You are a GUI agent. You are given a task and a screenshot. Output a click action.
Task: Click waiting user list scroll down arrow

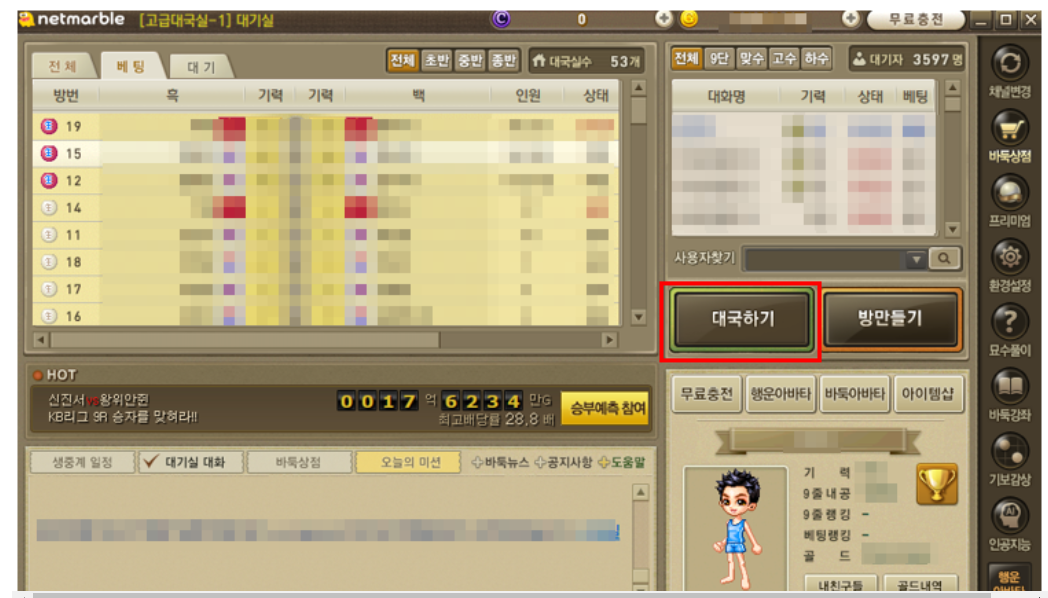click(952, 229)
